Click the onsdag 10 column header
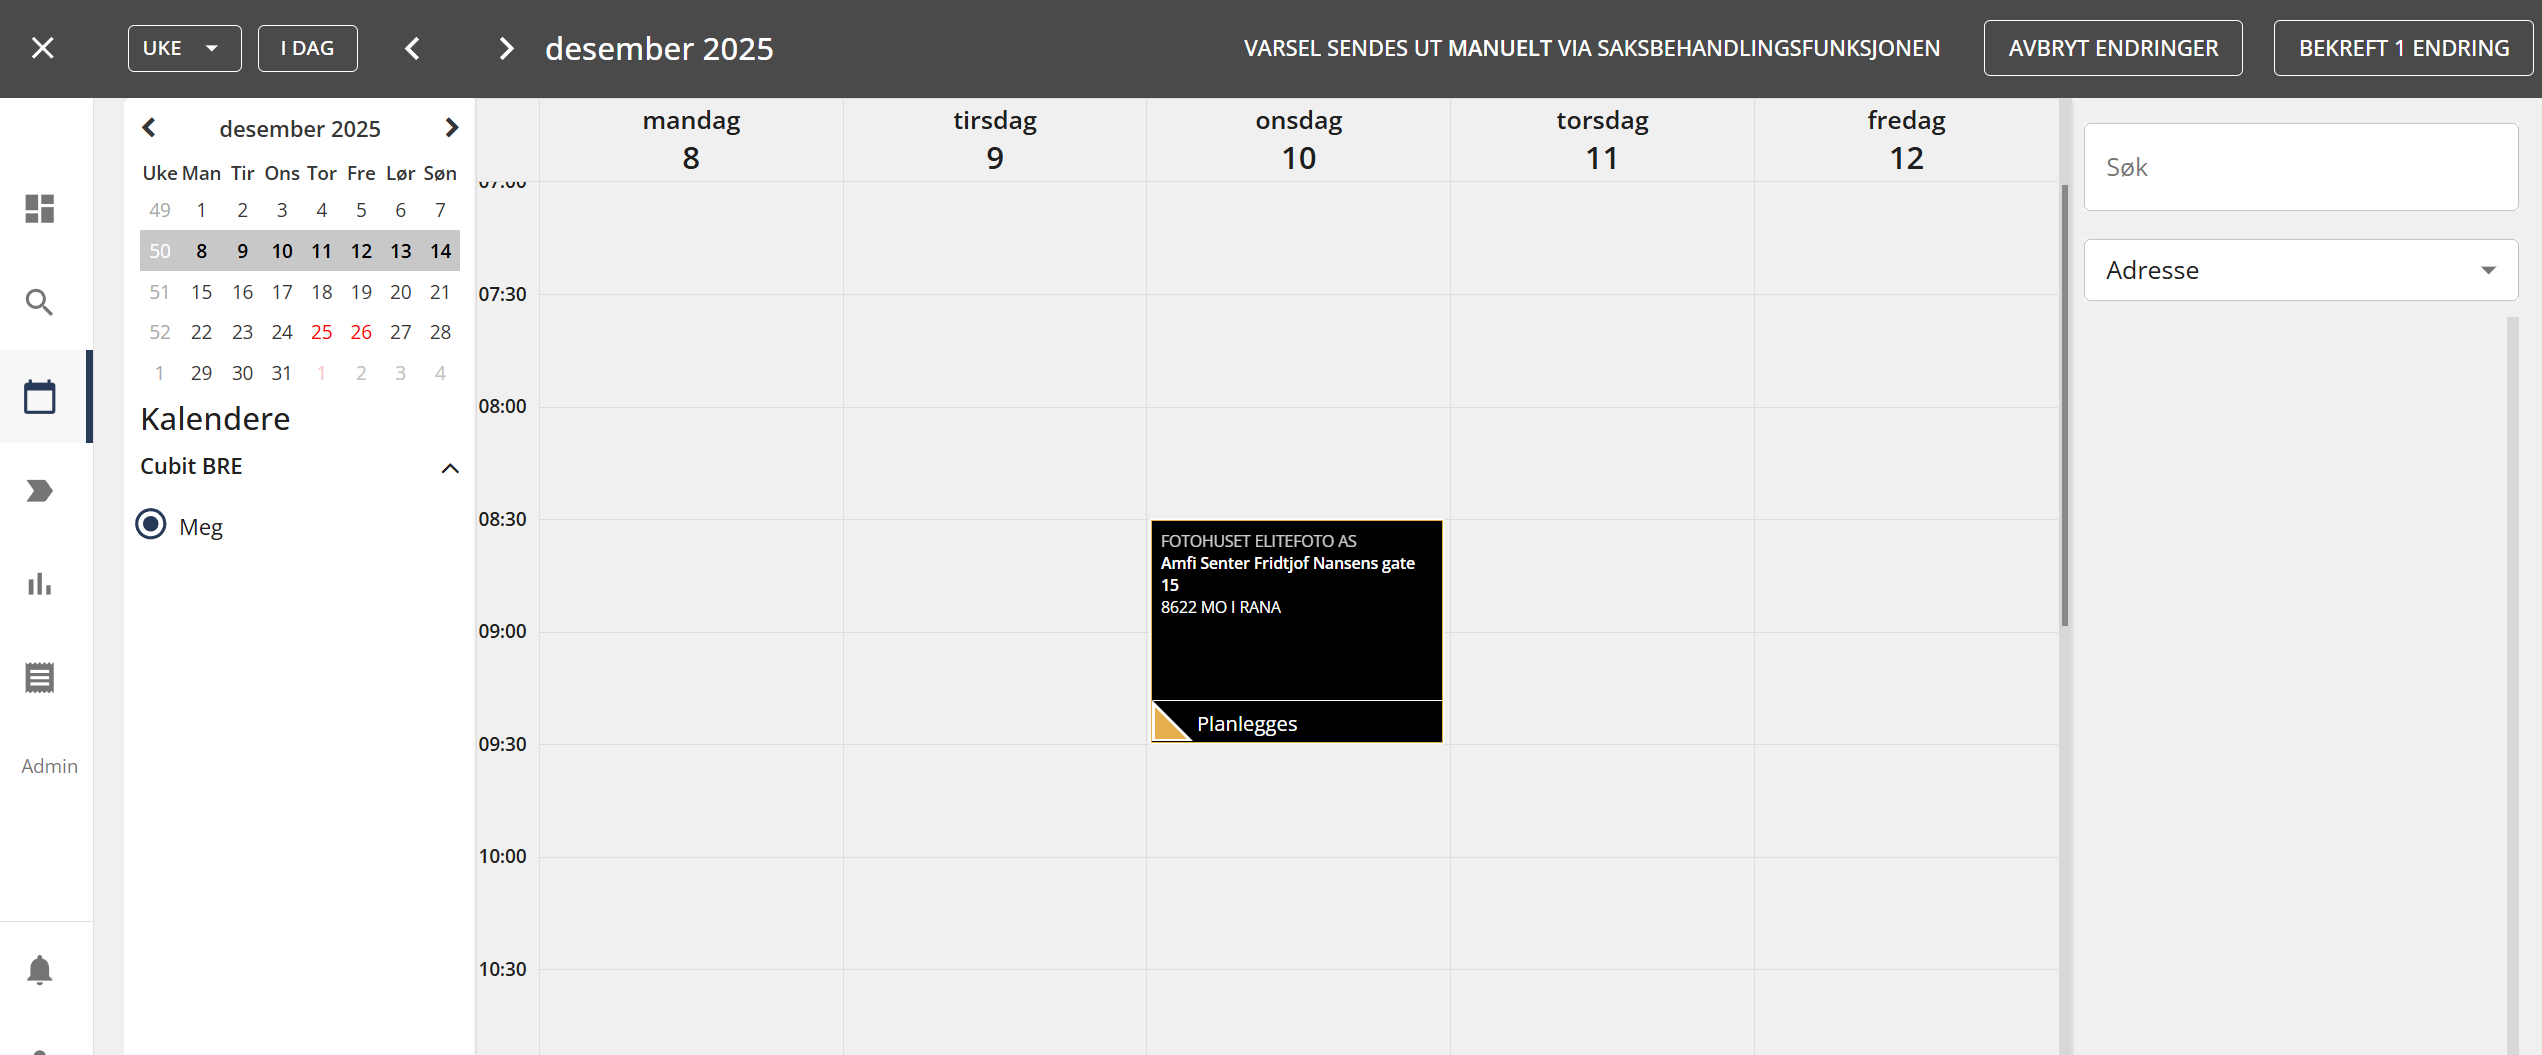This screenshot has height=1055, width=2542. coord(1299,140)
